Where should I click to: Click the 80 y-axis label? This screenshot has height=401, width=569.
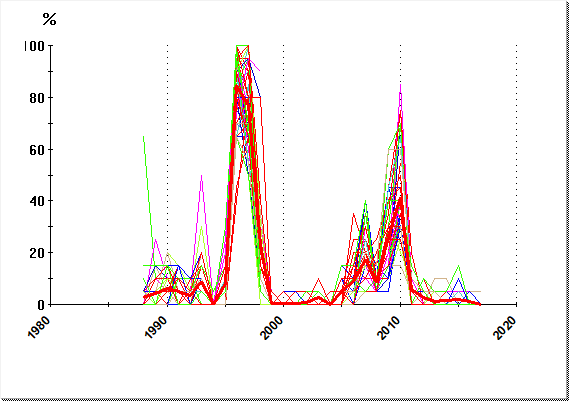click(37, 98)
